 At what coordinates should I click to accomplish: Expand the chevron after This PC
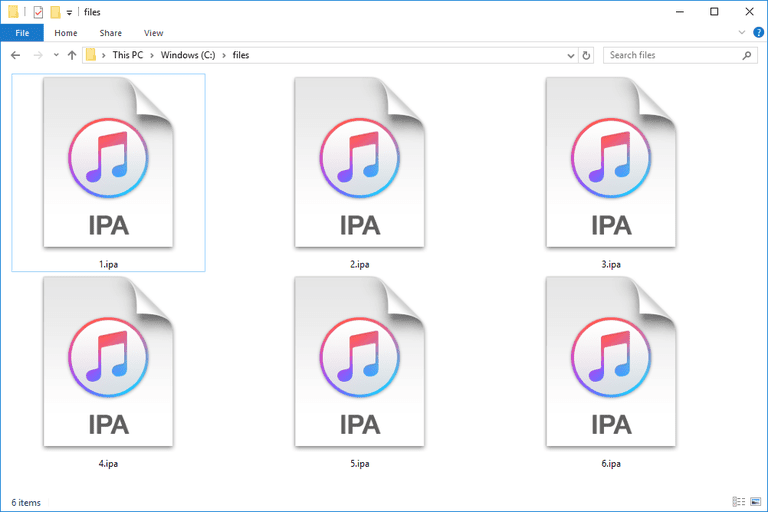pyautogui.click(x=152, y=55)
